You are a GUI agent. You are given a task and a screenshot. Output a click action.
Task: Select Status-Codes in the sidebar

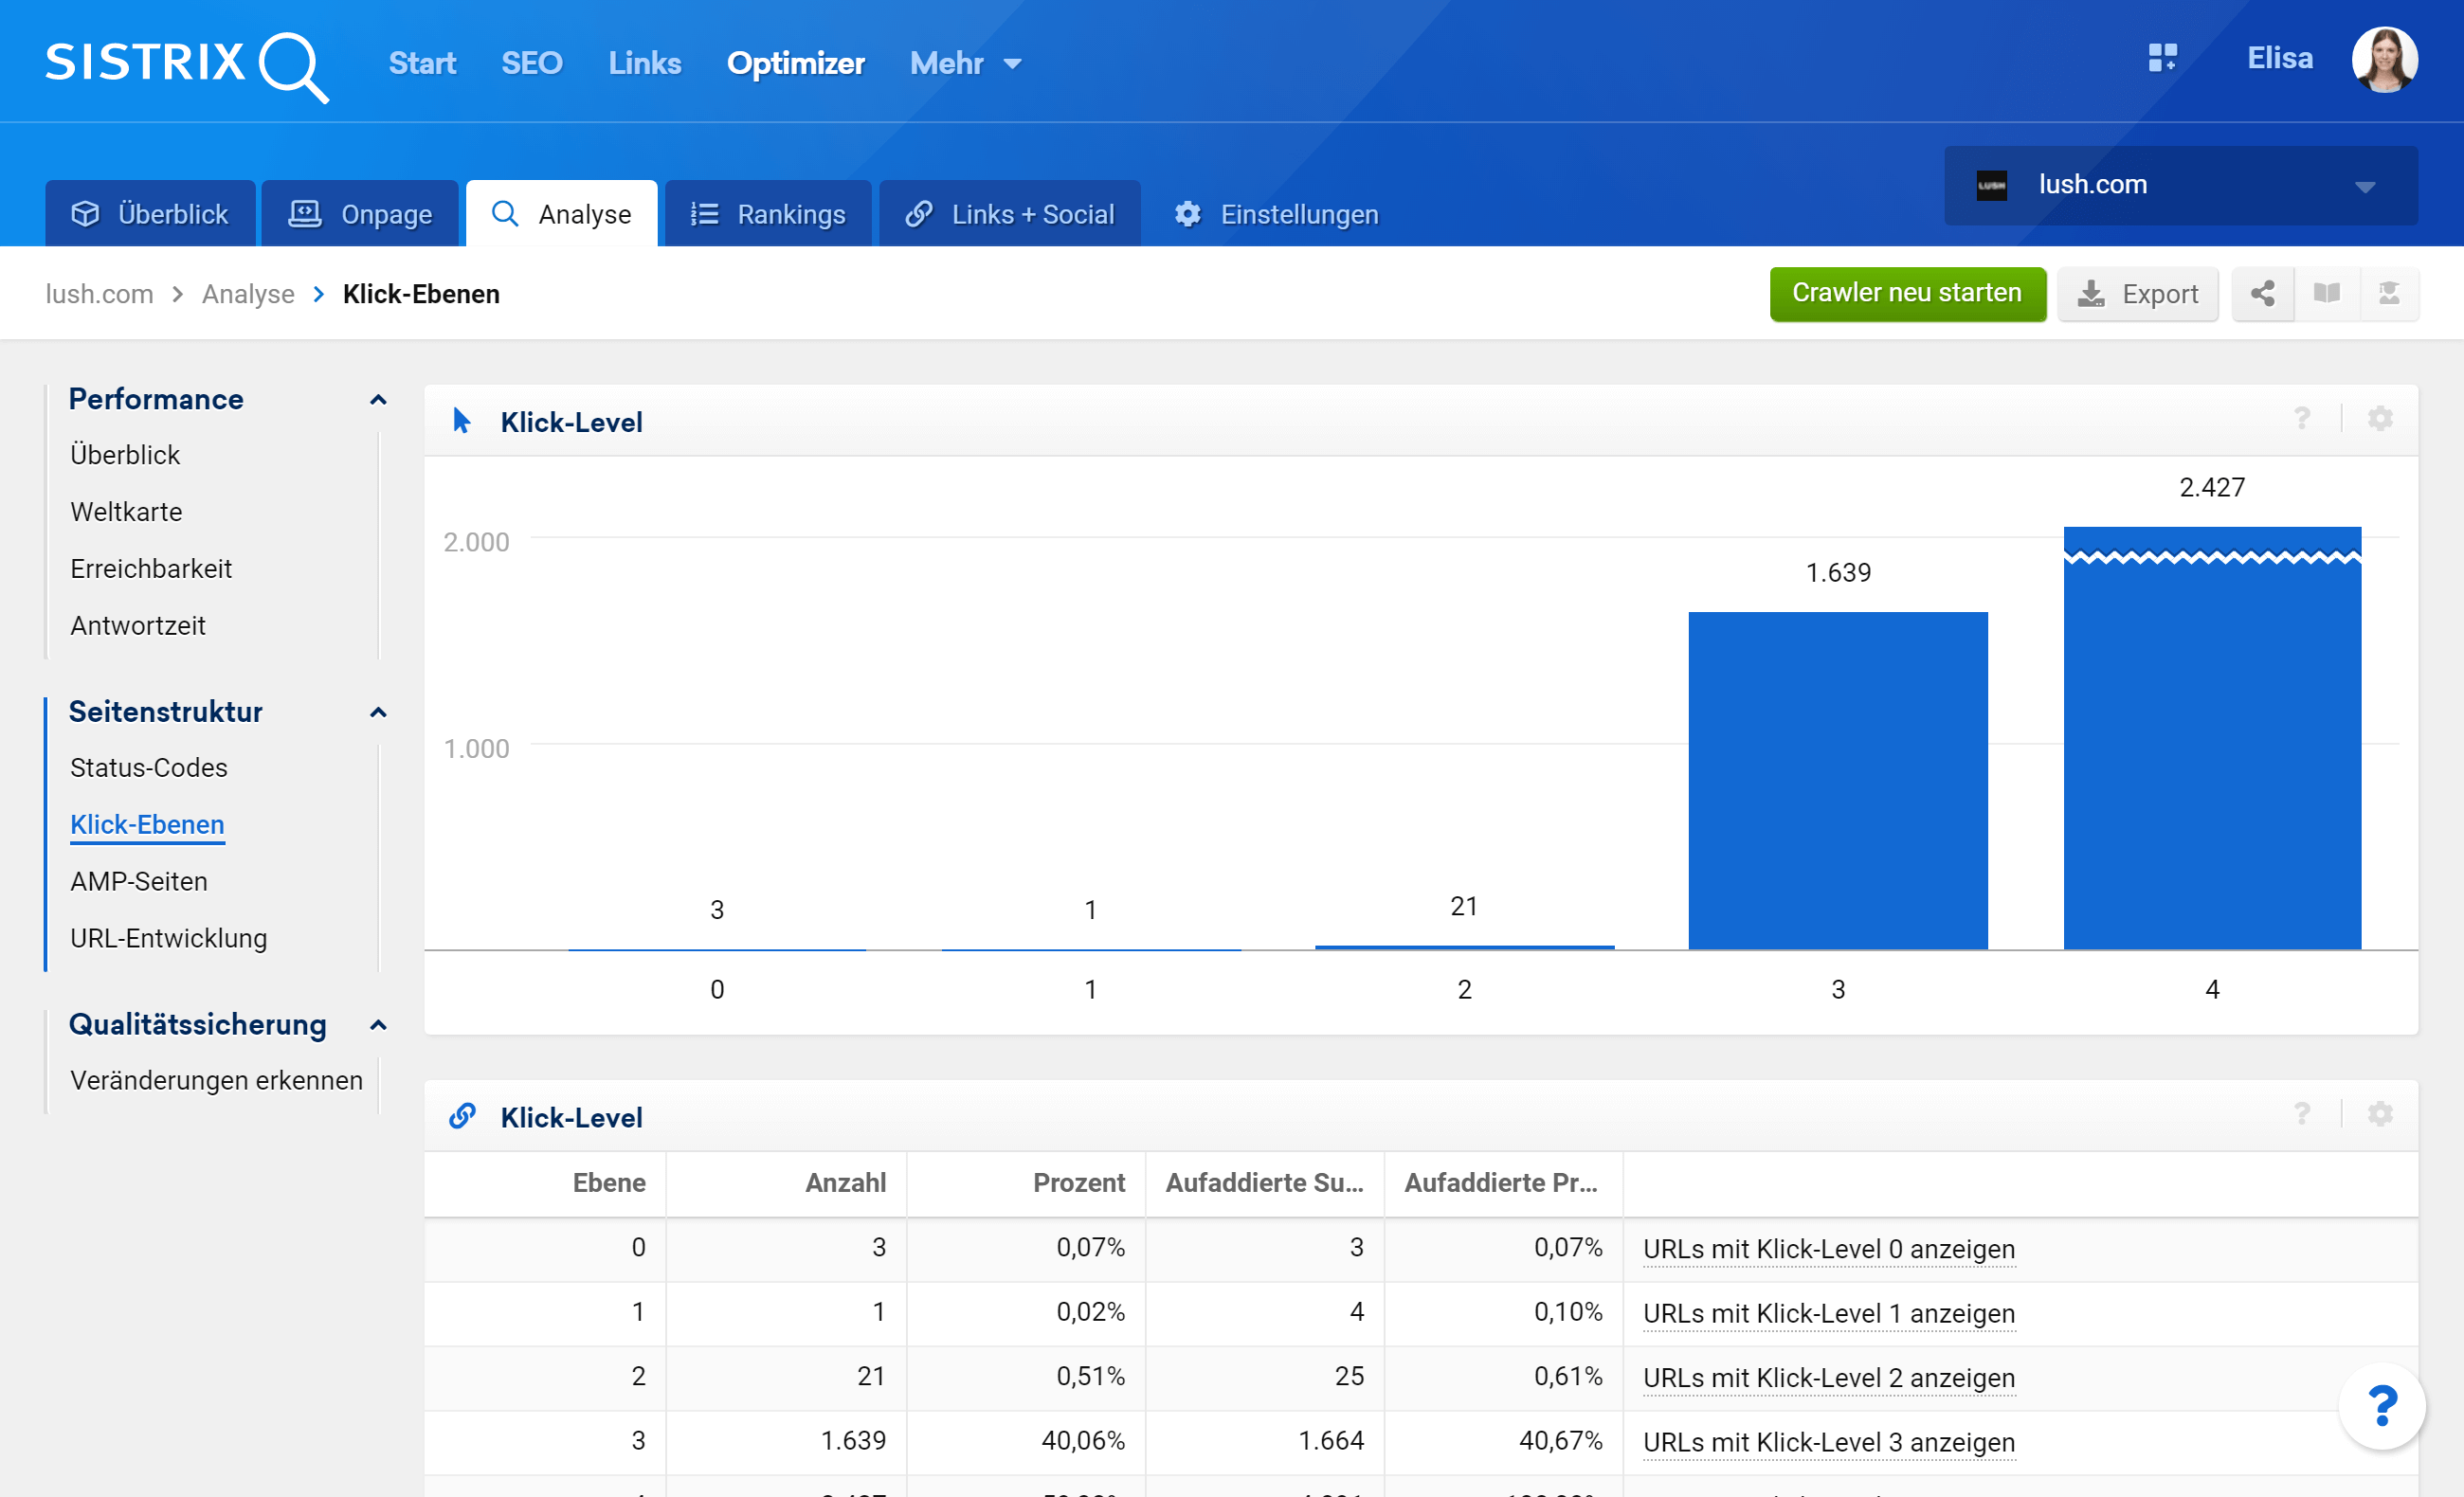point(149,767)
